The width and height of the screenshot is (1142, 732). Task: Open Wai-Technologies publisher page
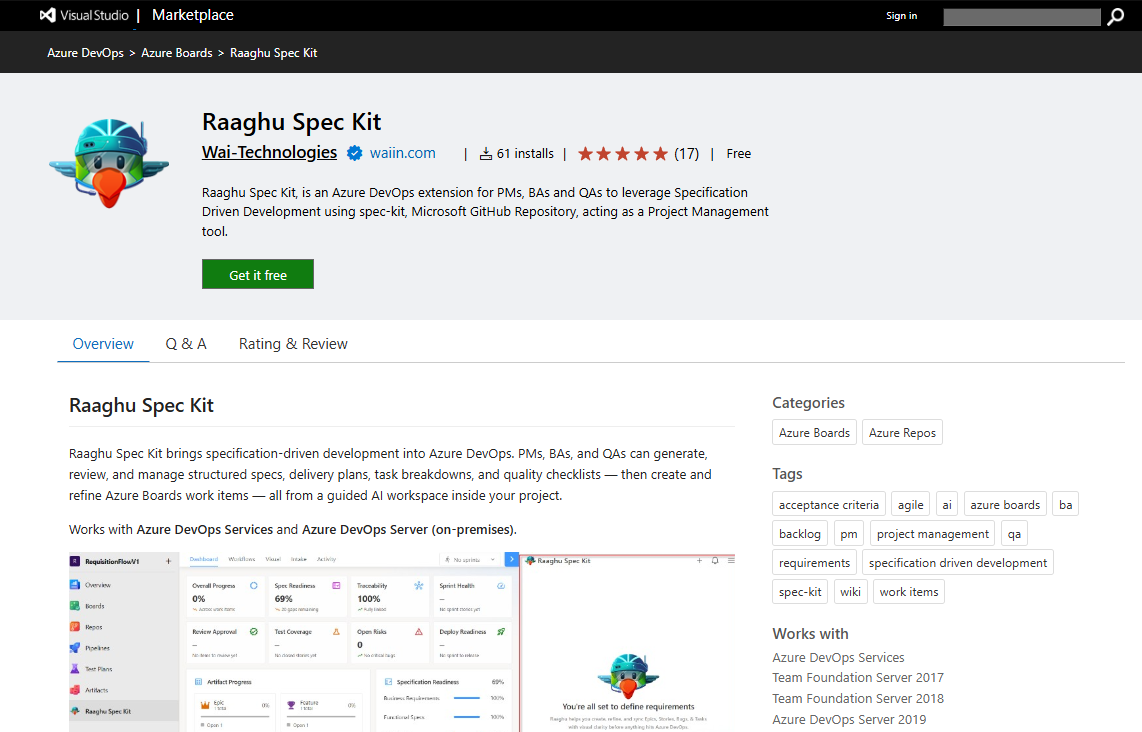pyautogui.click(x=269, y=152)
